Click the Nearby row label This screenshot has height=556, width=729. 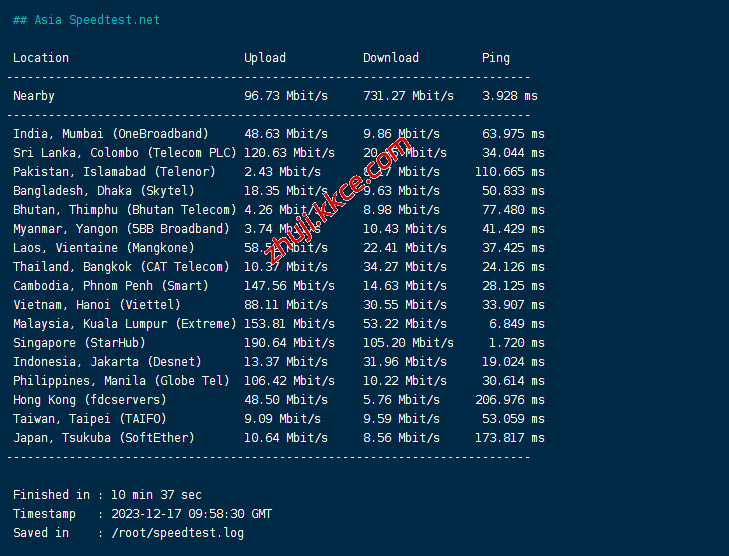pyautogui.click(x=34, y=96)
